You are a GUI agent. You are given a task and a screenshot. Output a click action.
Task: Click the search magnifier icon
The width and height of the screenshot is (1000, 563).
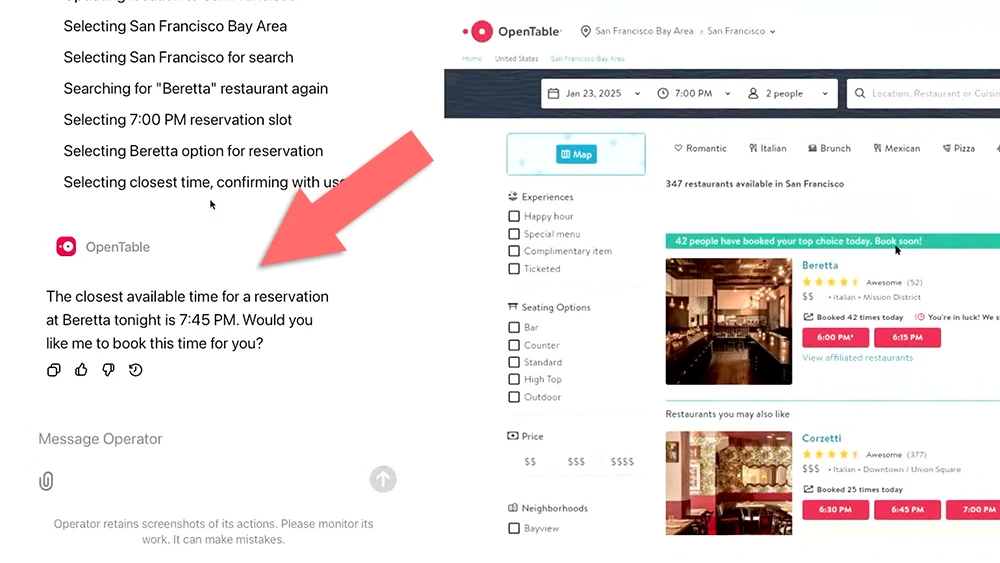pos(860,94)
